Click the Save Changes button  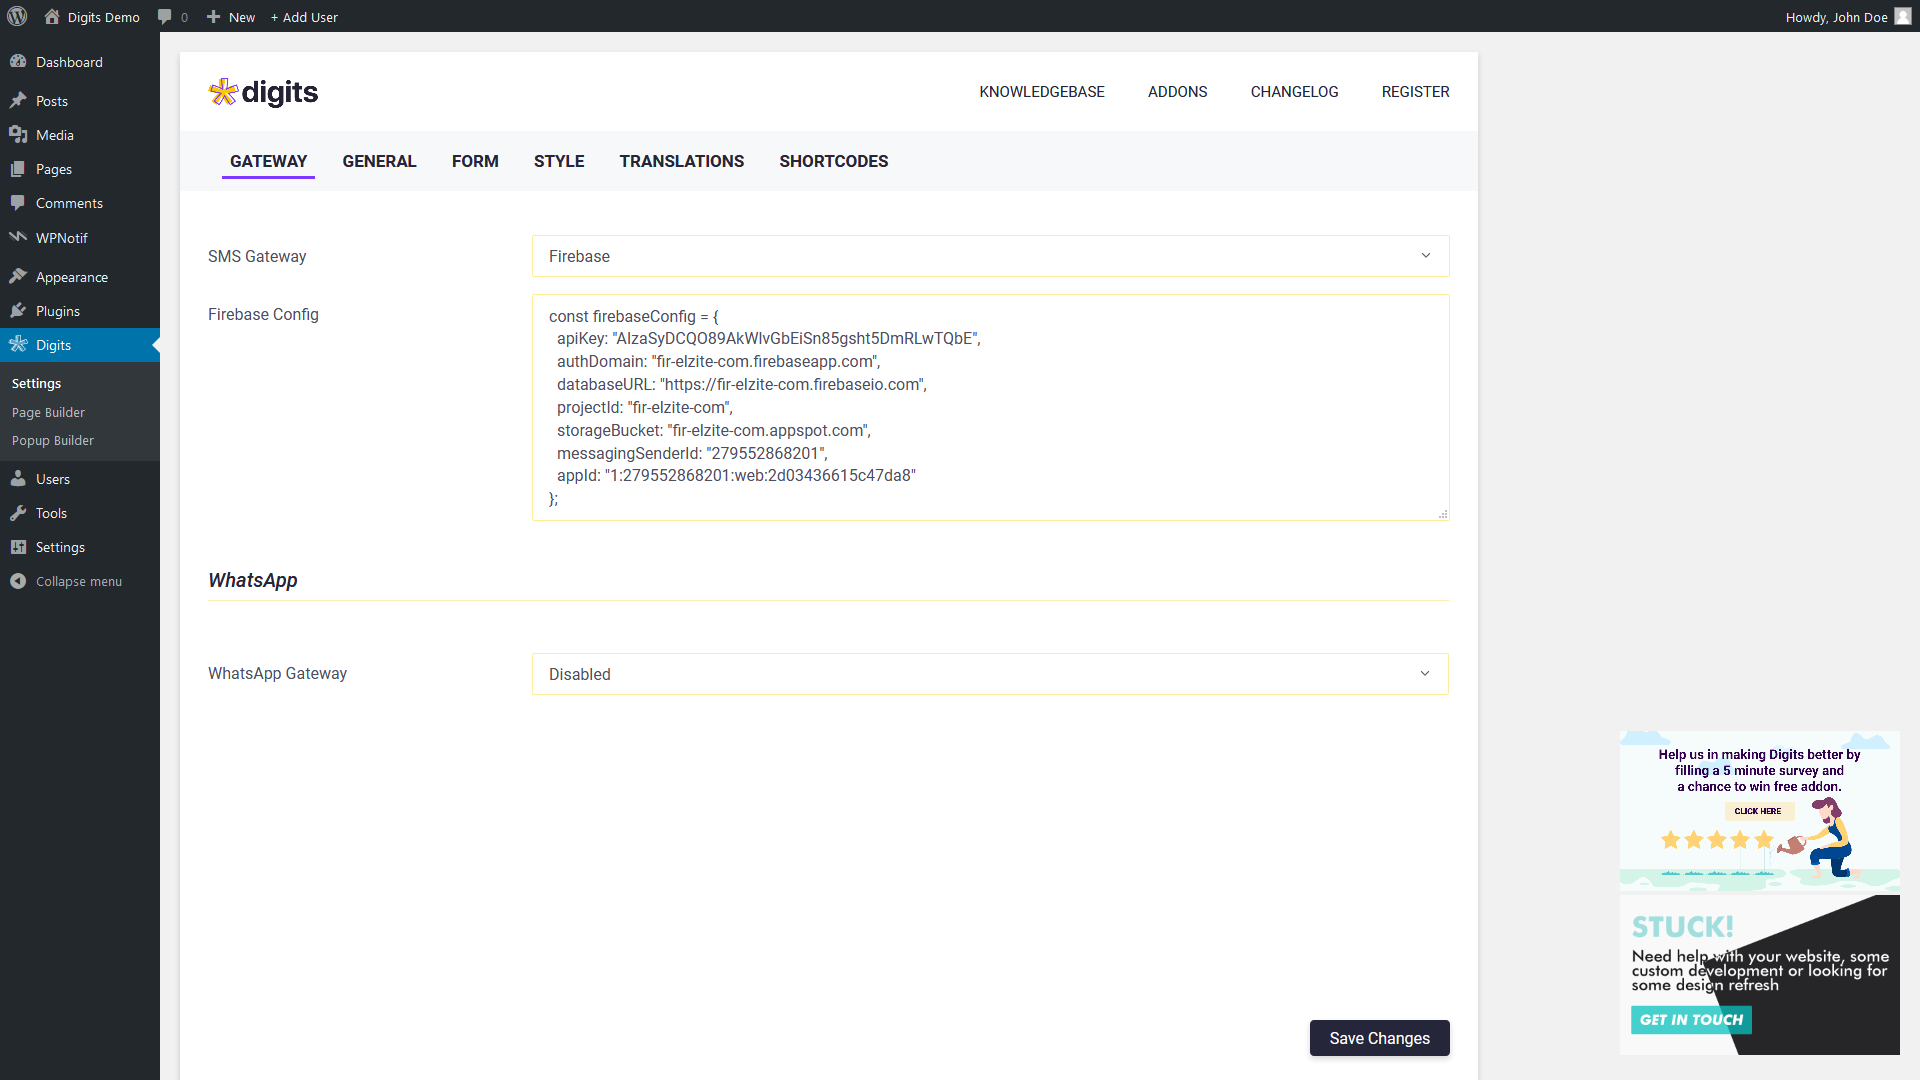[1379, 1038]
